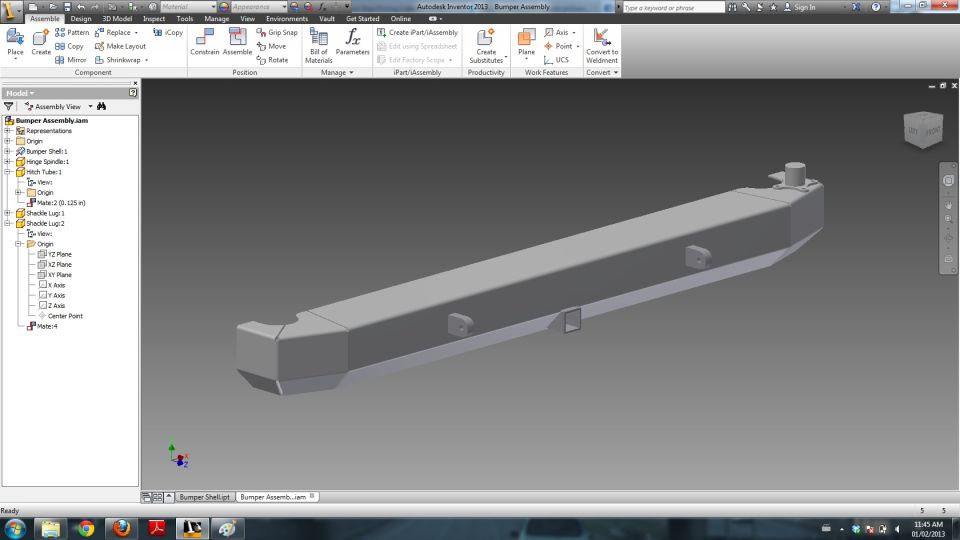Expand the Hinge Spindle:1 node

coord(8,162)
